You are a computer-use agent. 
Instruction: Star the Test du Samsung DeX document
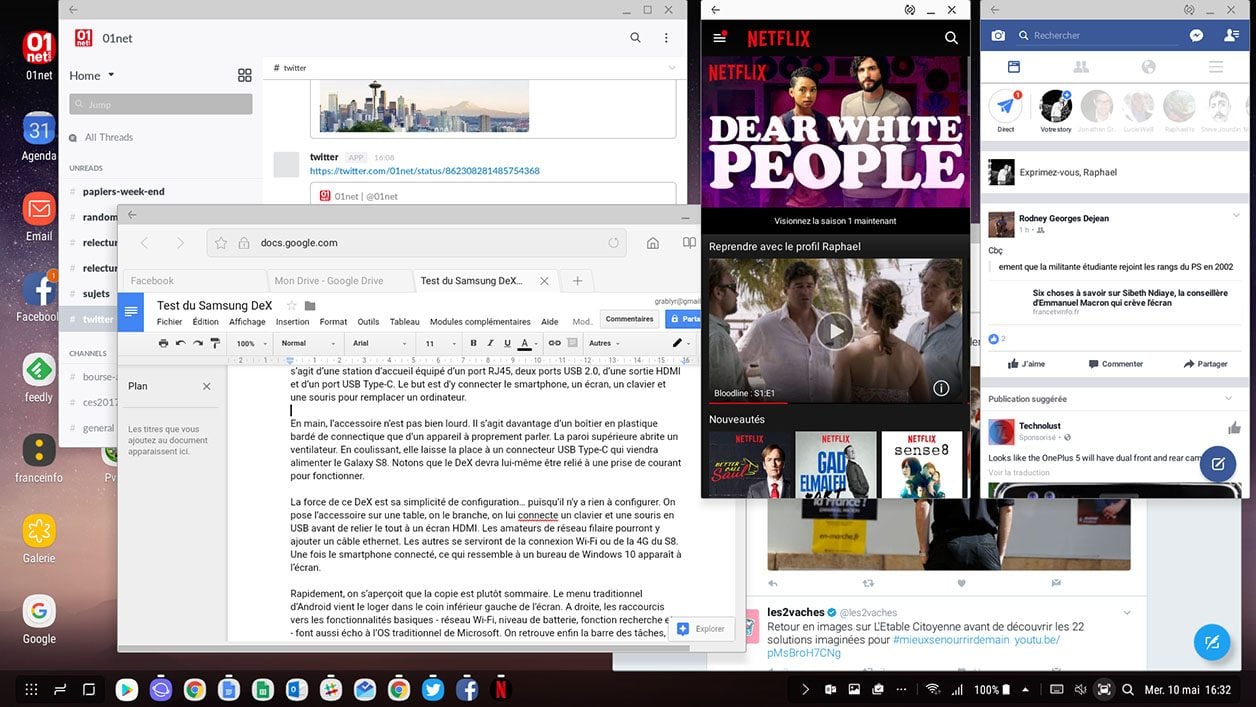pos(291,305)
